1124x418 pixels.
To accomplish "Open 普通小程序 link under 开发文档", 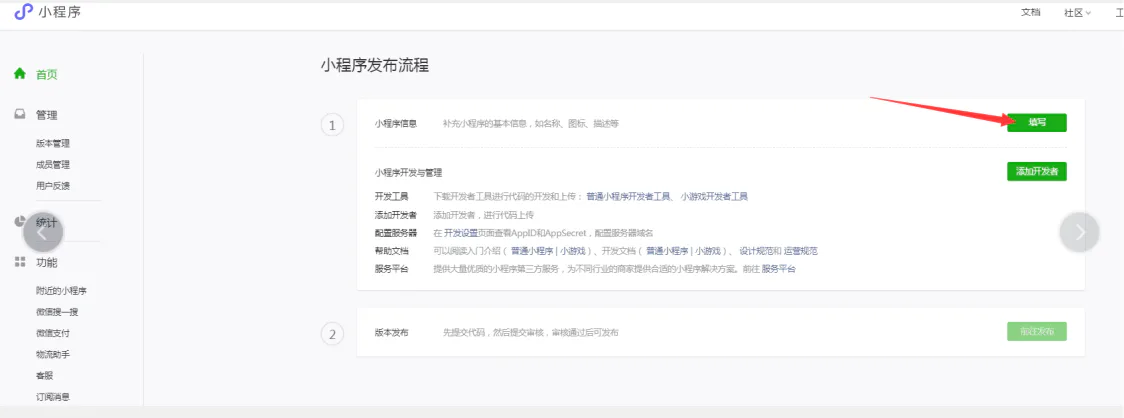I will 667,252.
